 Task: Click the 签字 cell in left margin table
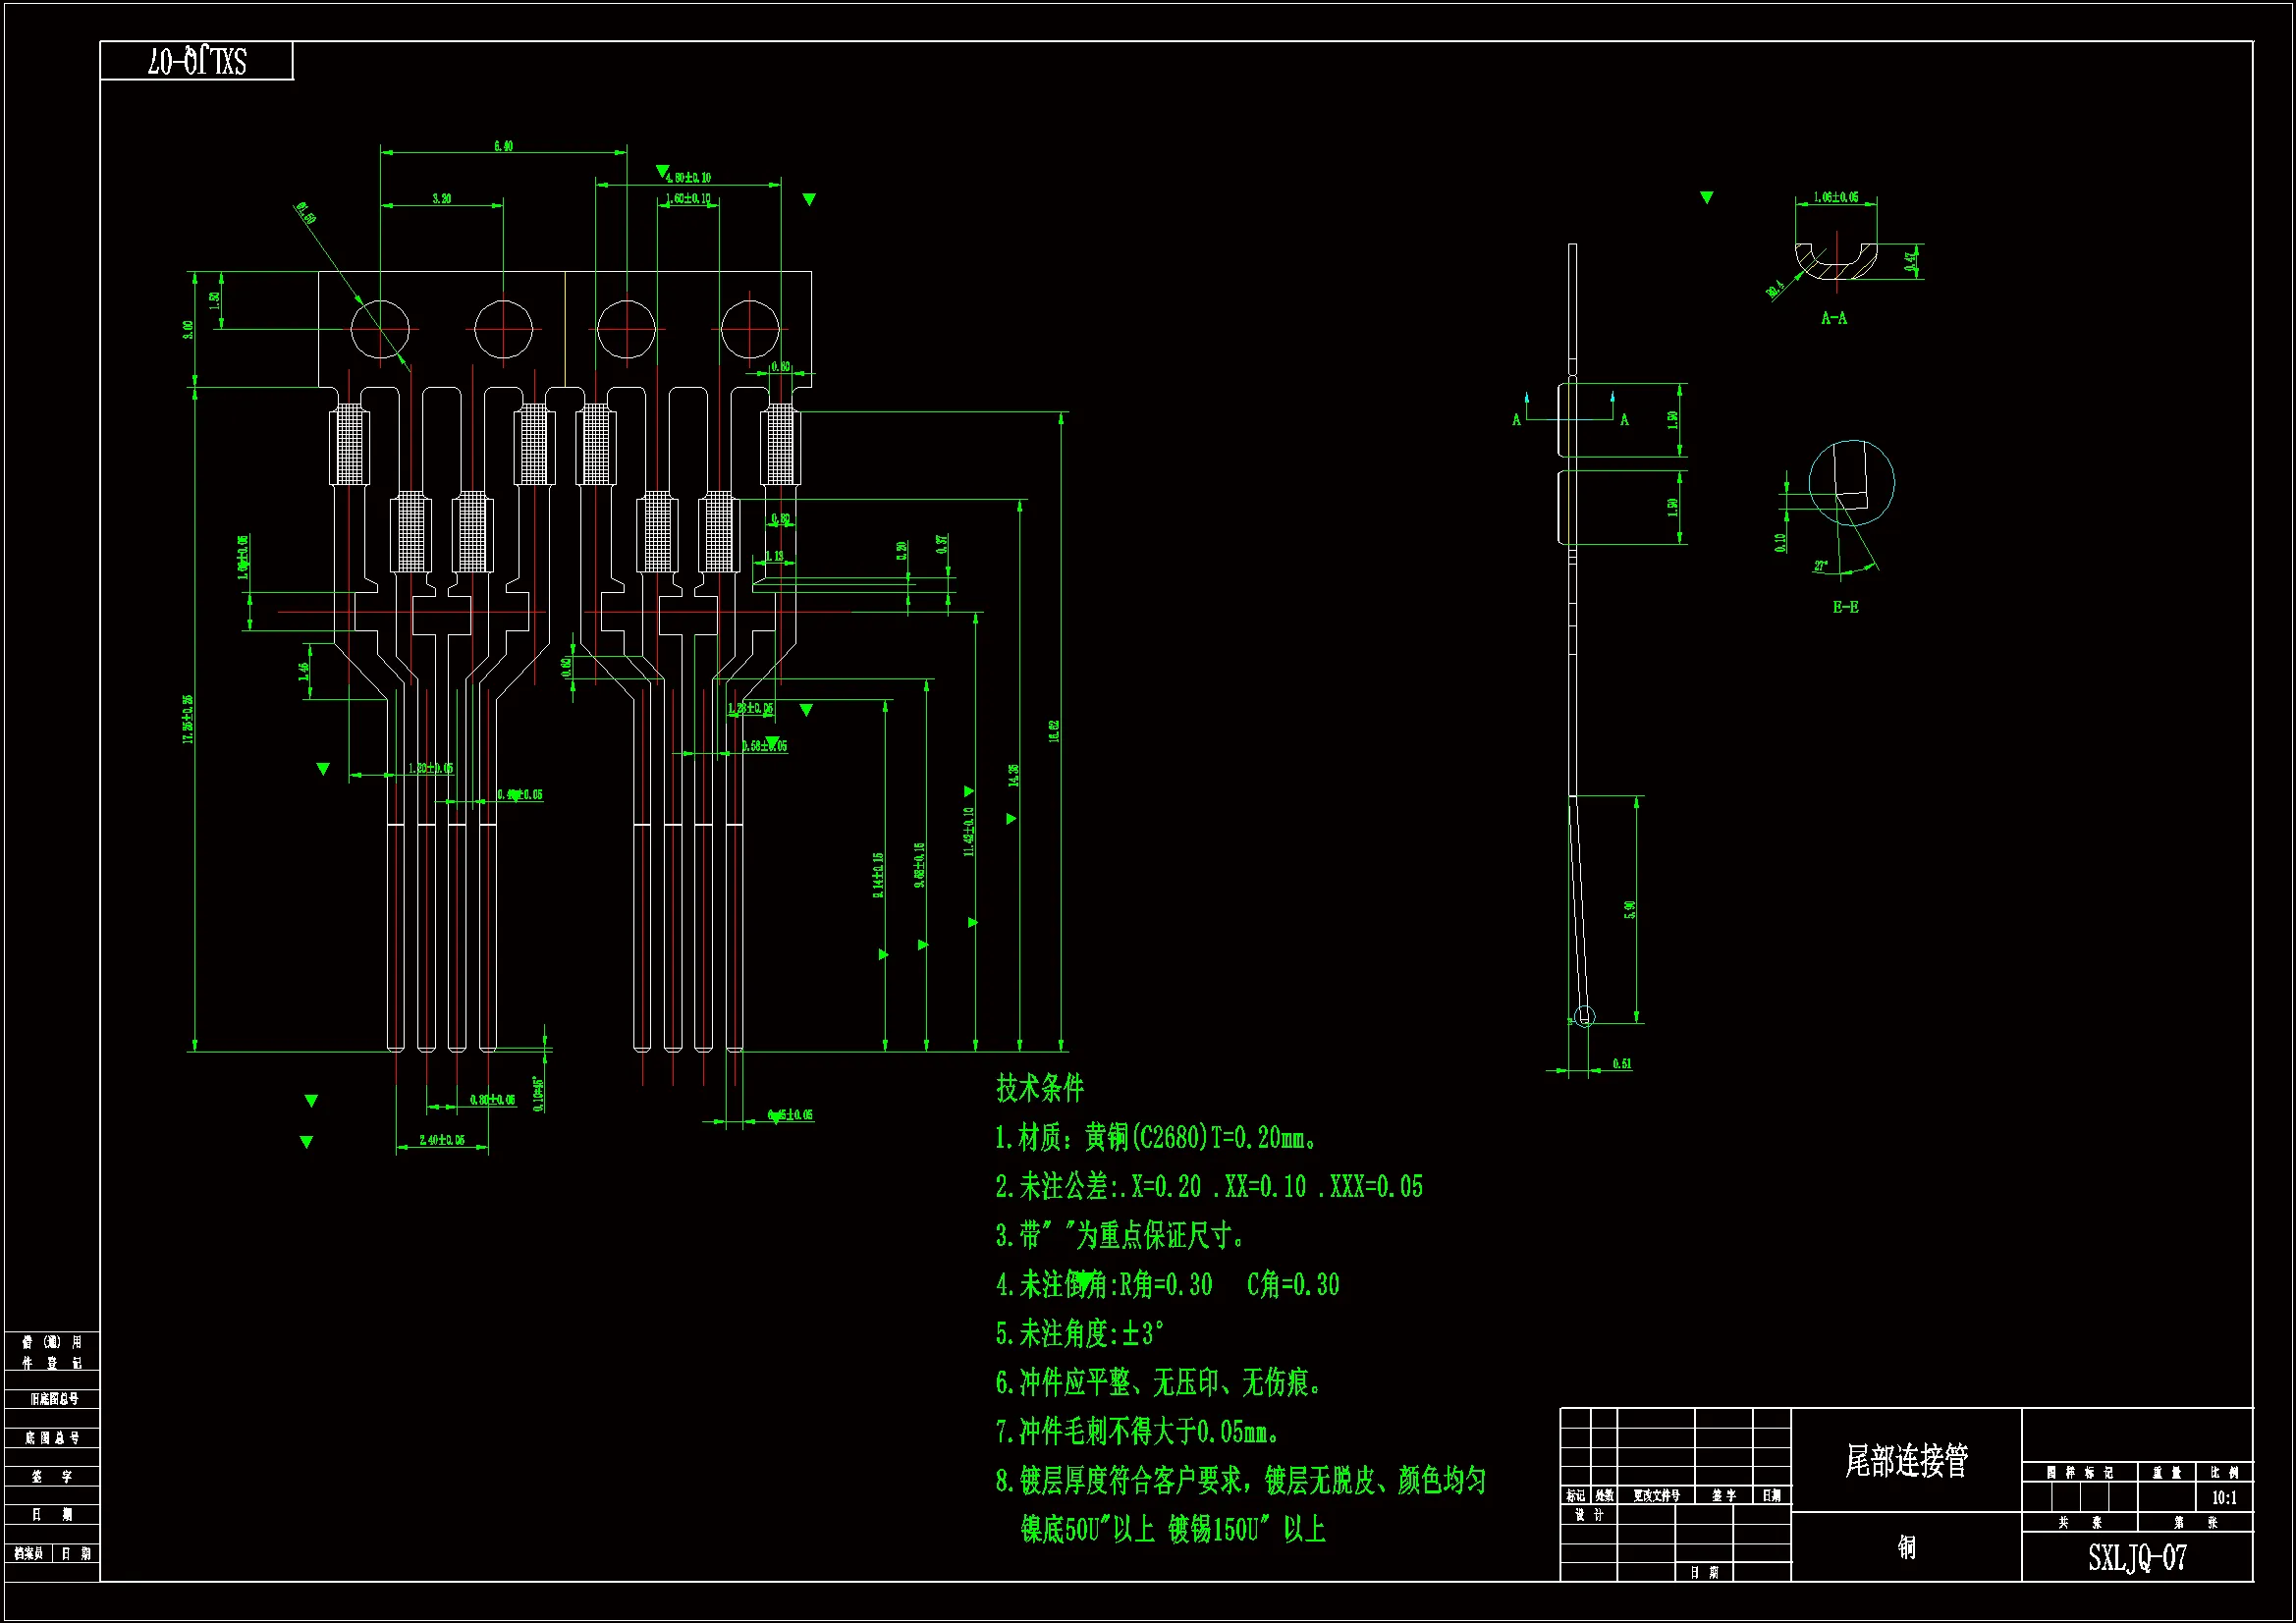click(51, 1476)
